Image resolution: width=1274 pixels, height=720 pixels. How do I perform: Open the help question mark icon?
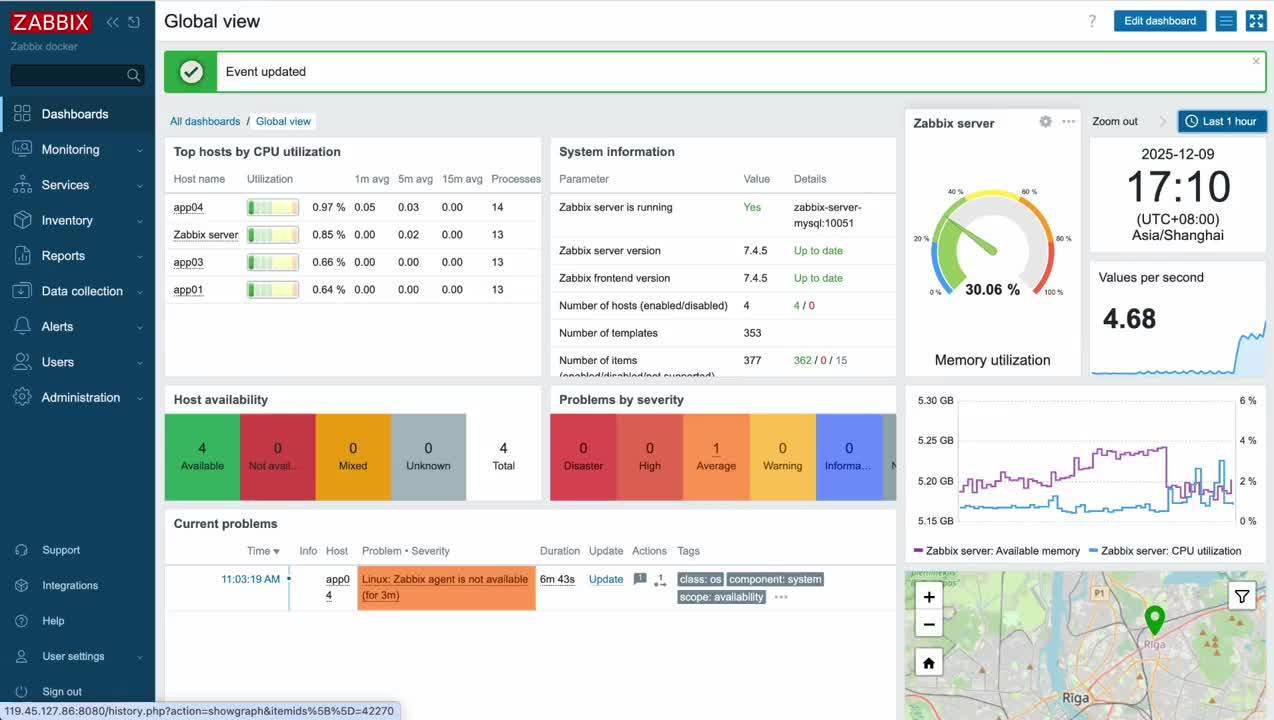pyautogui.click(x=1092, y=20)
